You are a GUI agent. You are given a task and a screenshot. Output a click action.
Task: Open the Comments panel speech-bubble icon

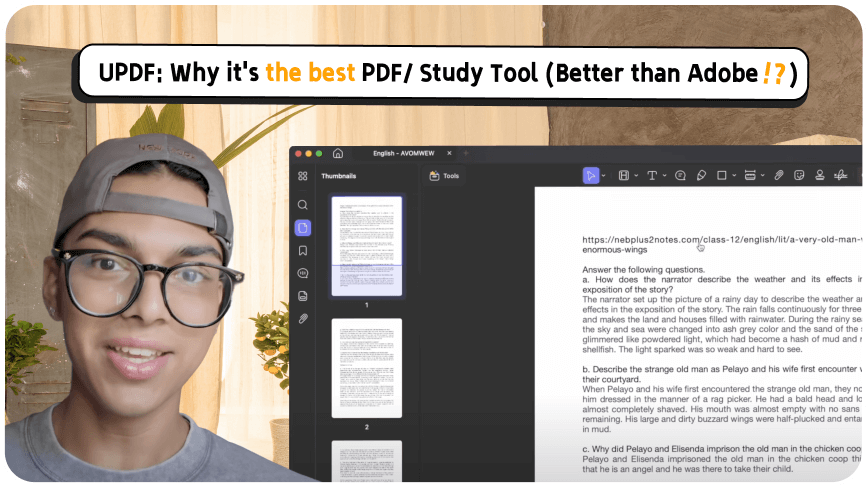[302, 273]
